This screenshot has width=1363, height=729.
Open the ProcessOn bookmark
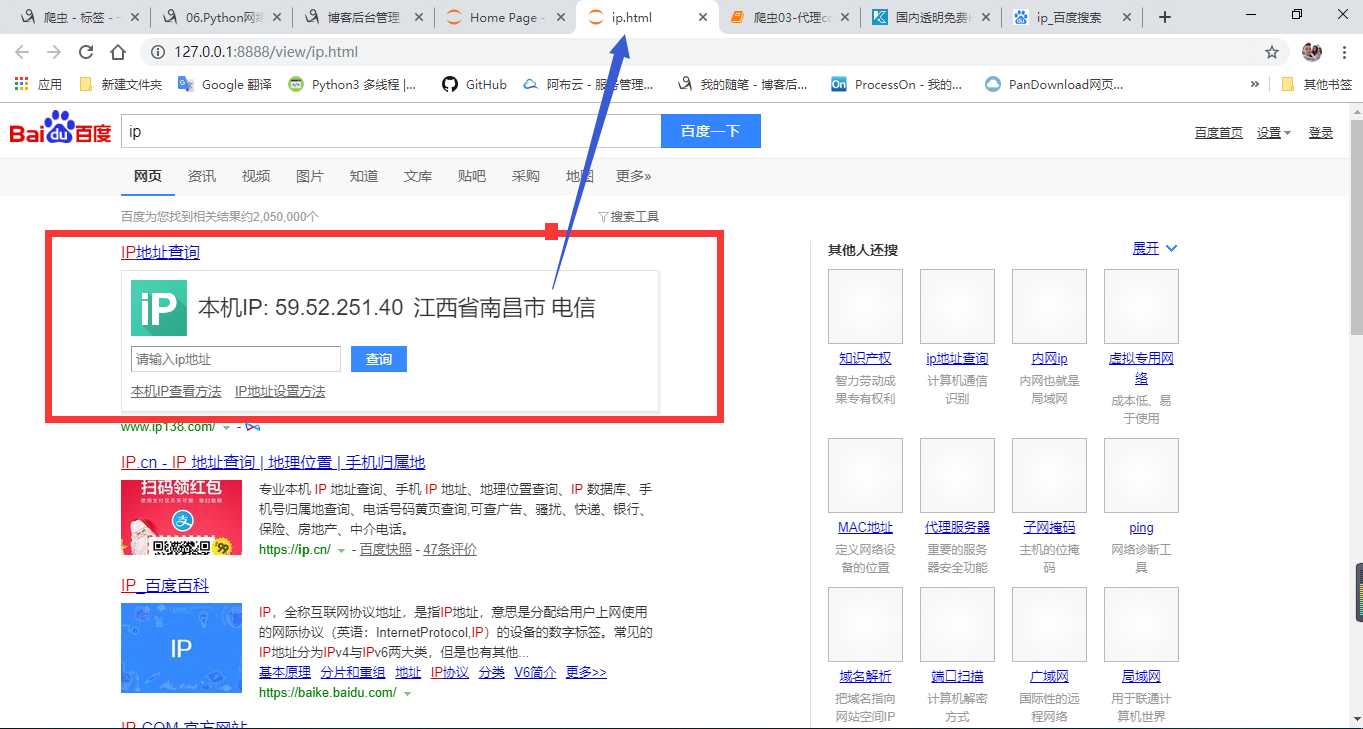(x=897, y=85)
